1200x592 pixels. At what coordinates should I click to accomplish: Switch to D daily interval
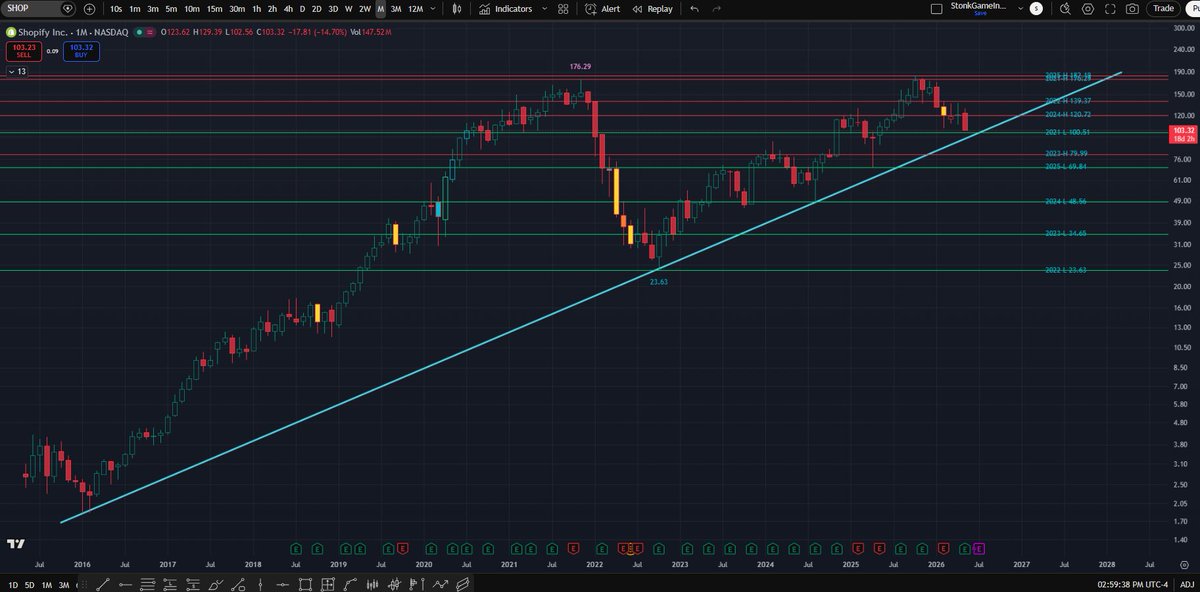pos(302,8)
